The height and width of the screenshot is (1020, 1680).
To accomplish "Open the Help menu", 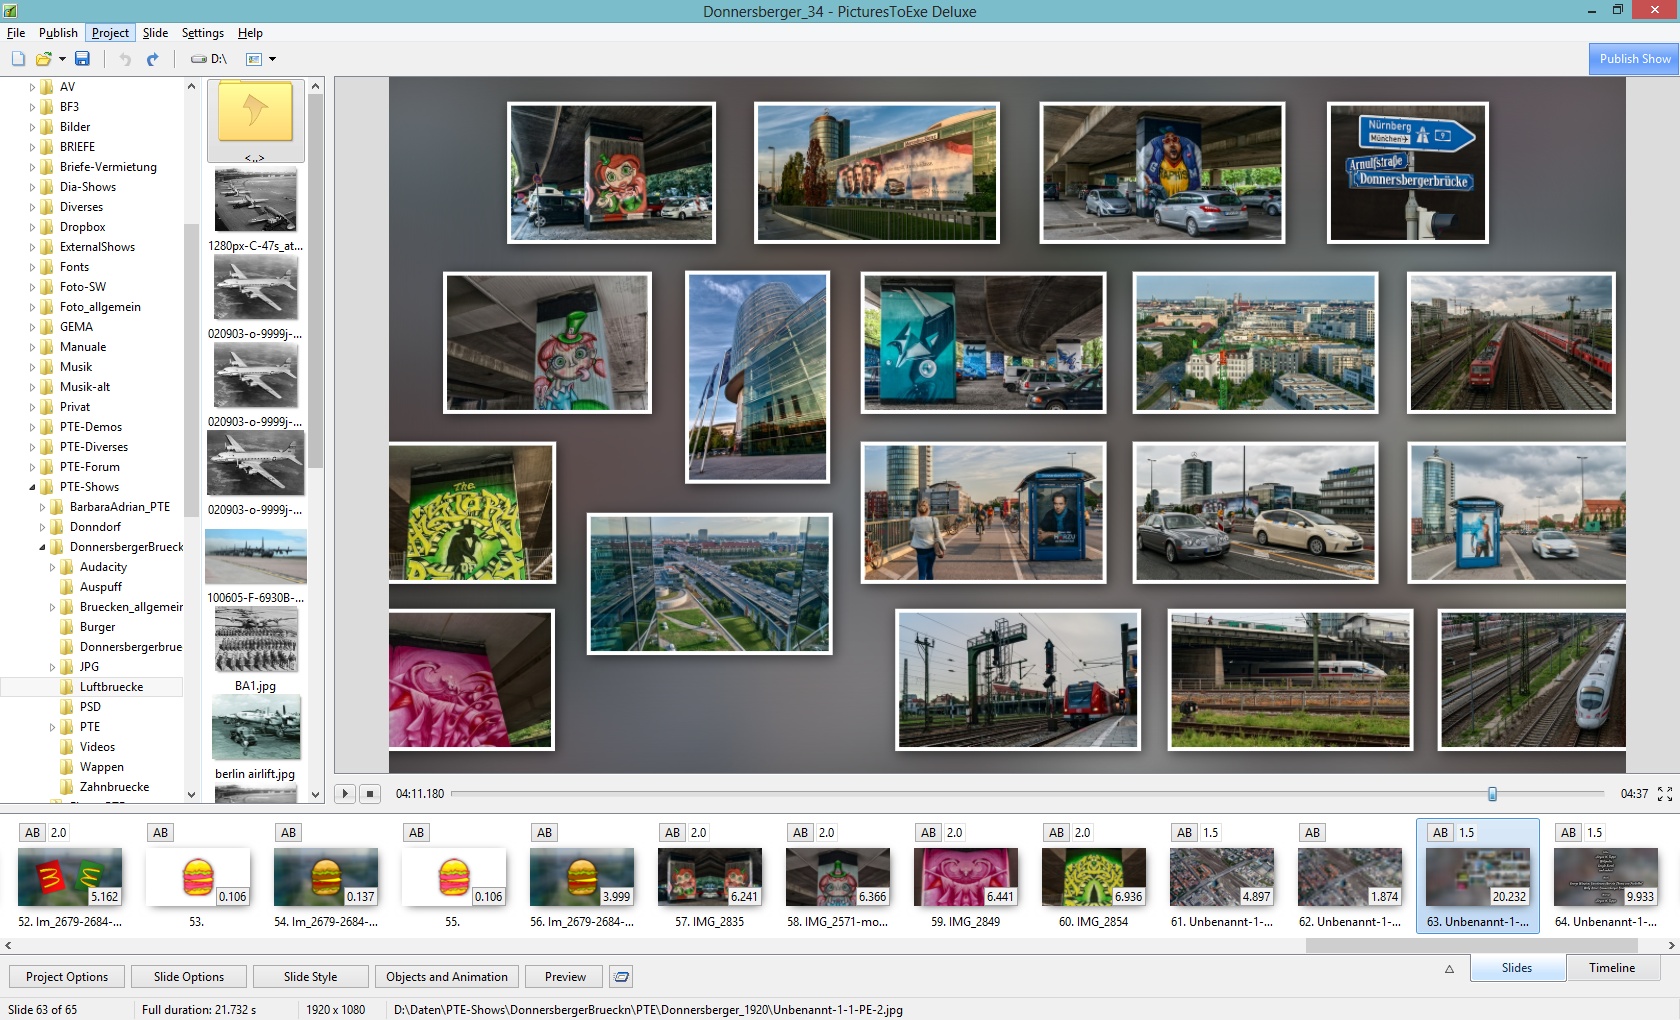I will pyautogui.click(x=250, y=33).
